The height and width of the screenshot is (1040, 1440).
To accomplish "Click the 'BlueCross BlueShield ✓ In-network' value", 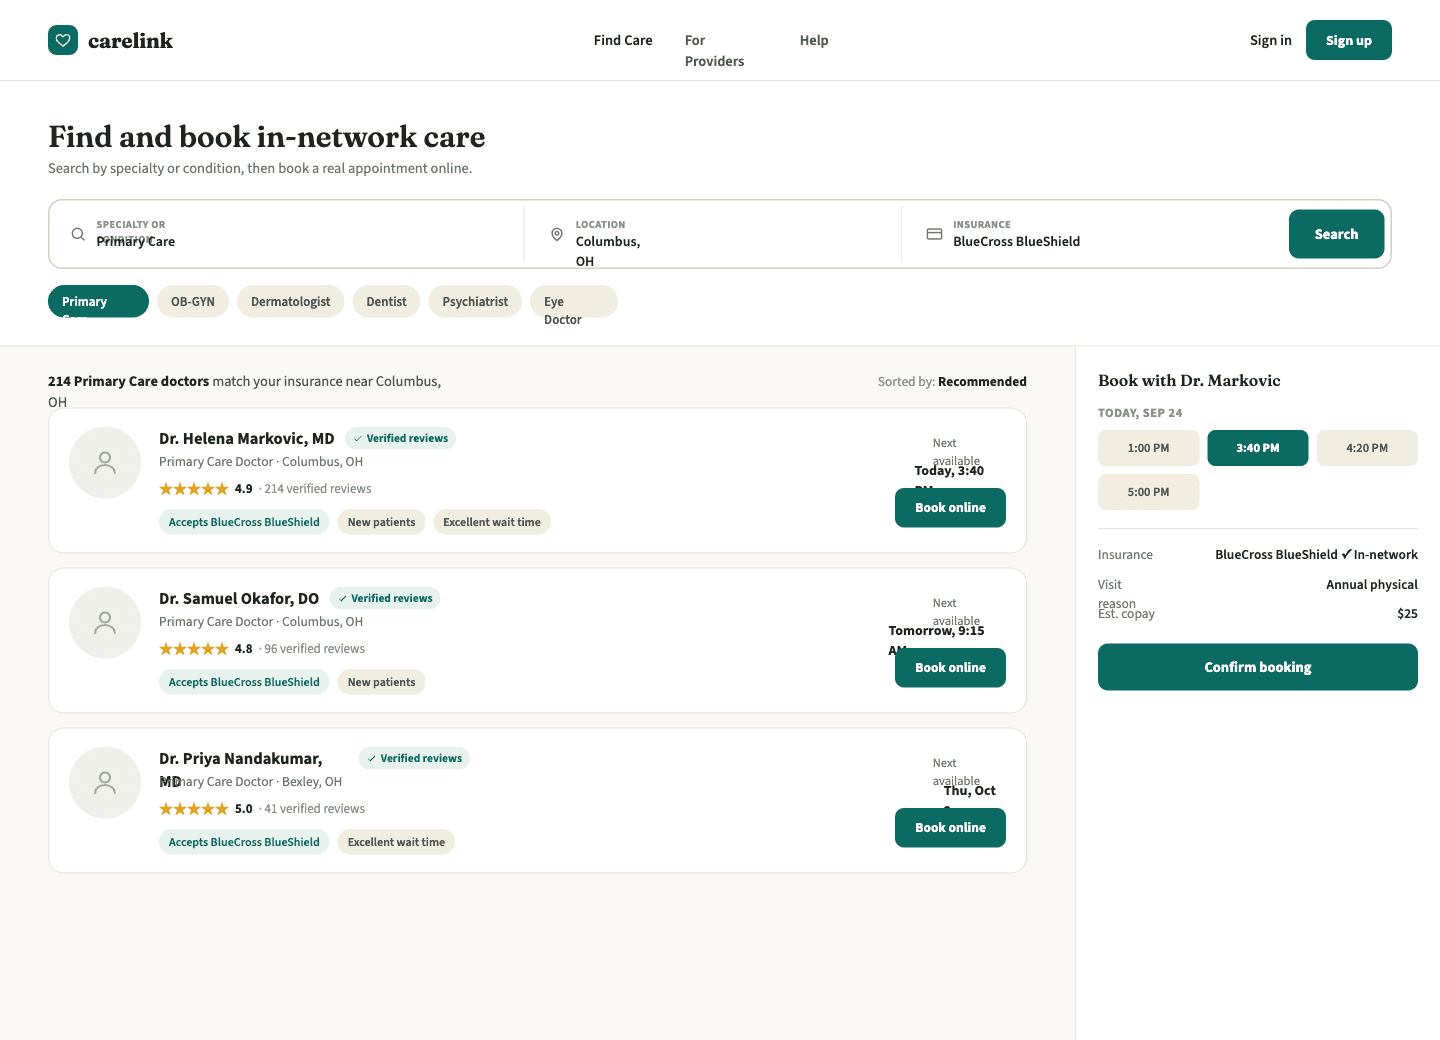I will (1316, 554).
